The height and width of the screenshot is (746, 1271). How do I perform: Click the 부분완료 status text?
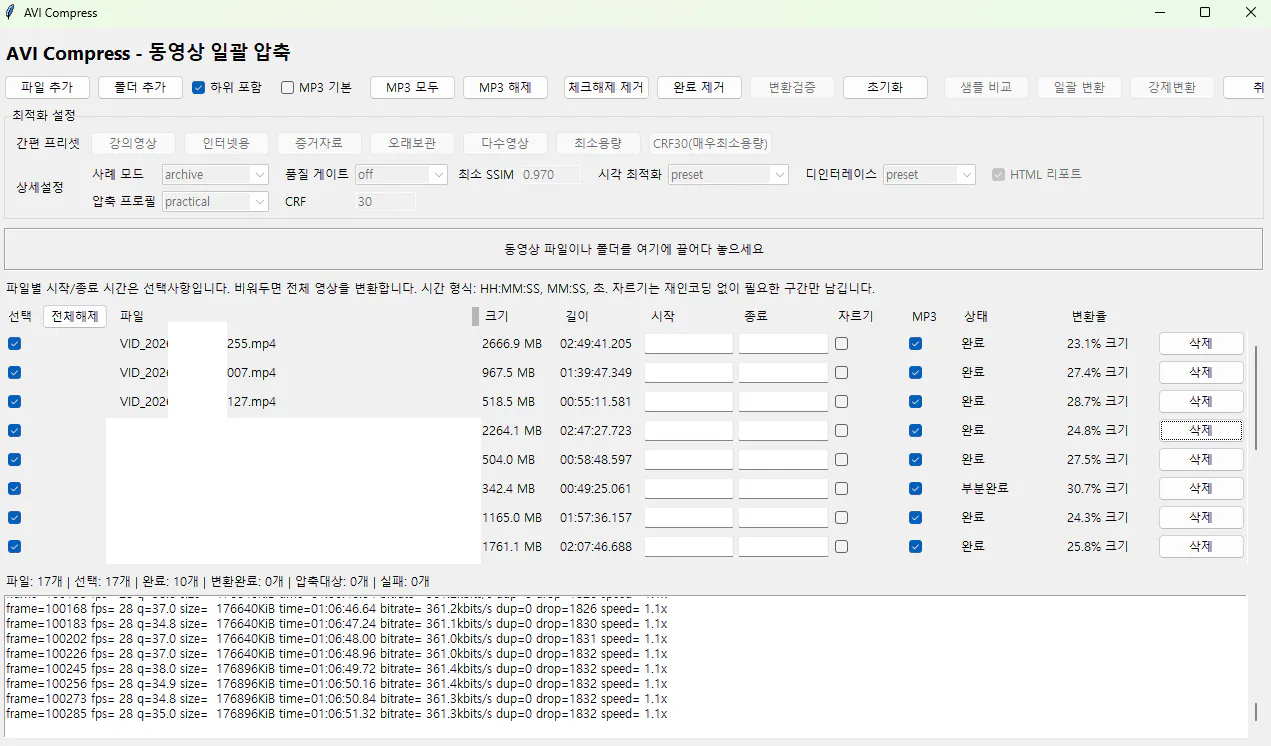point(985,489)
